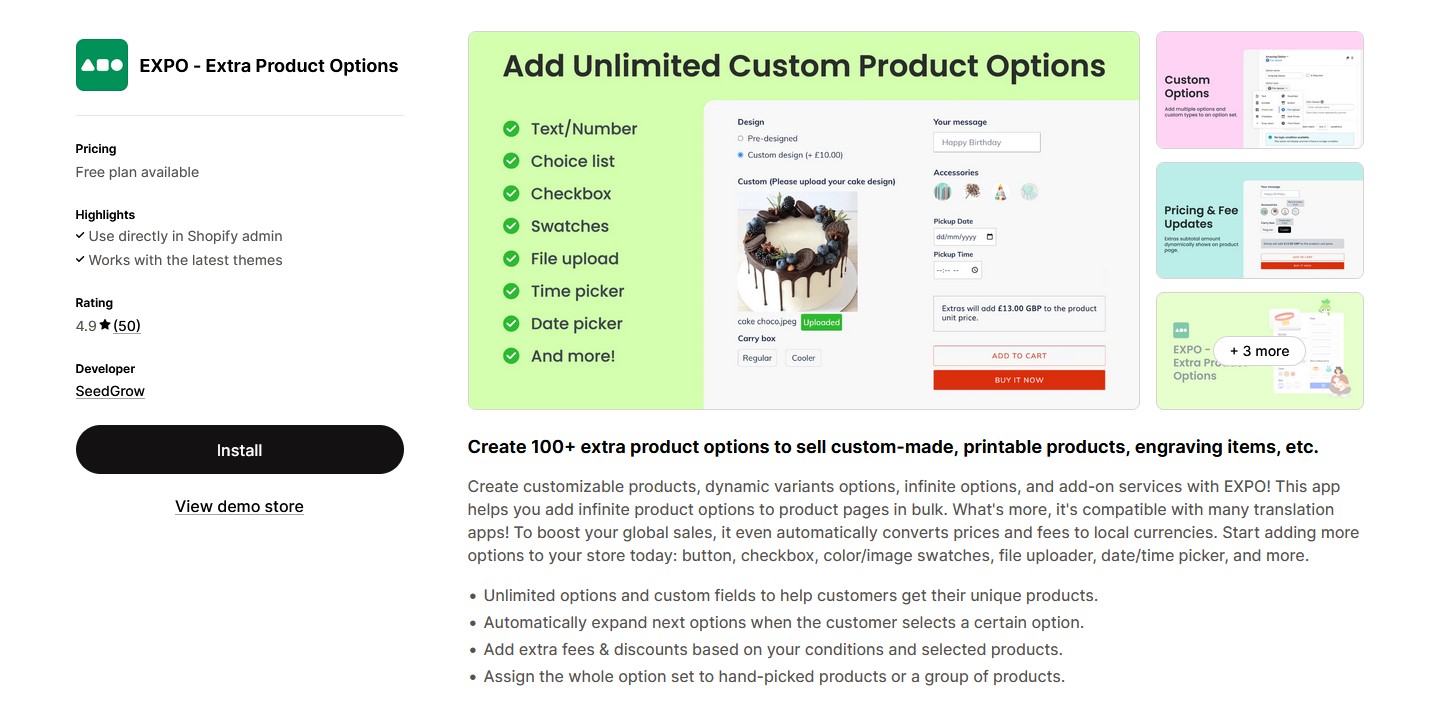Click the green check beside File upload
The height and width of the screenshot is (716, 1446).
click(511, 259)
